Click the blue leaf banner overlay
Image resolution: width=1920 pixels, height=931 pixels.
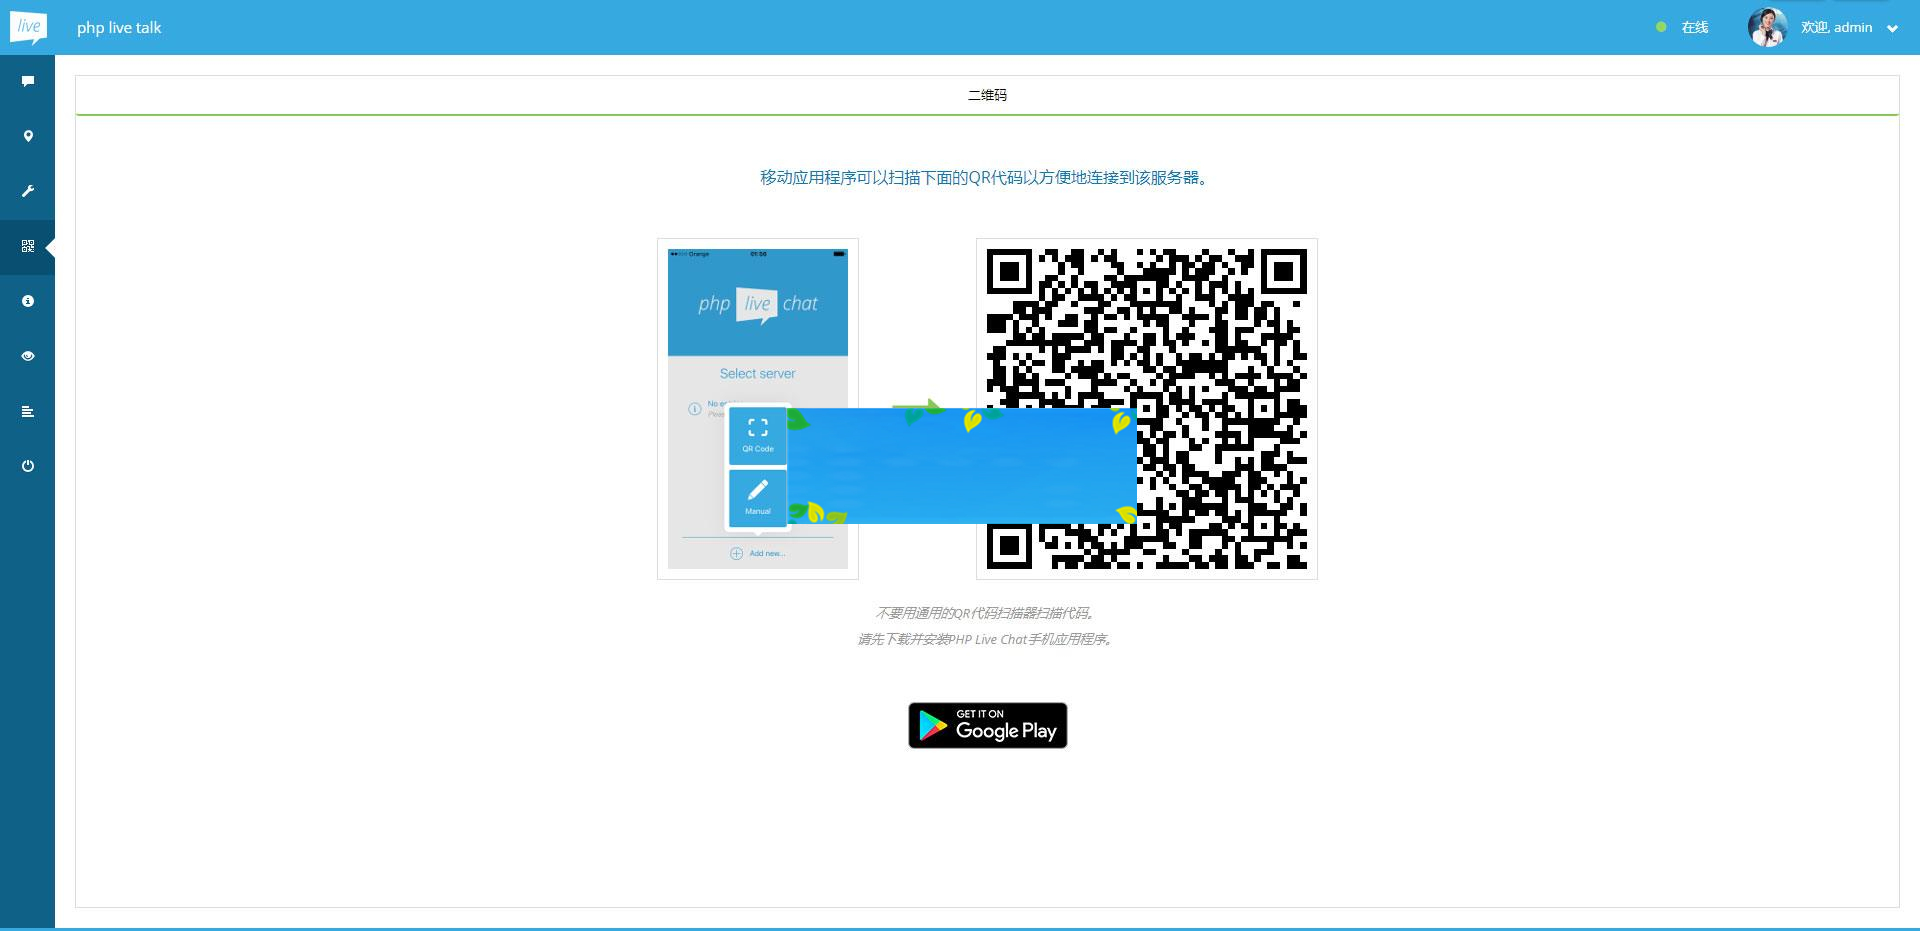click(960, 465)
